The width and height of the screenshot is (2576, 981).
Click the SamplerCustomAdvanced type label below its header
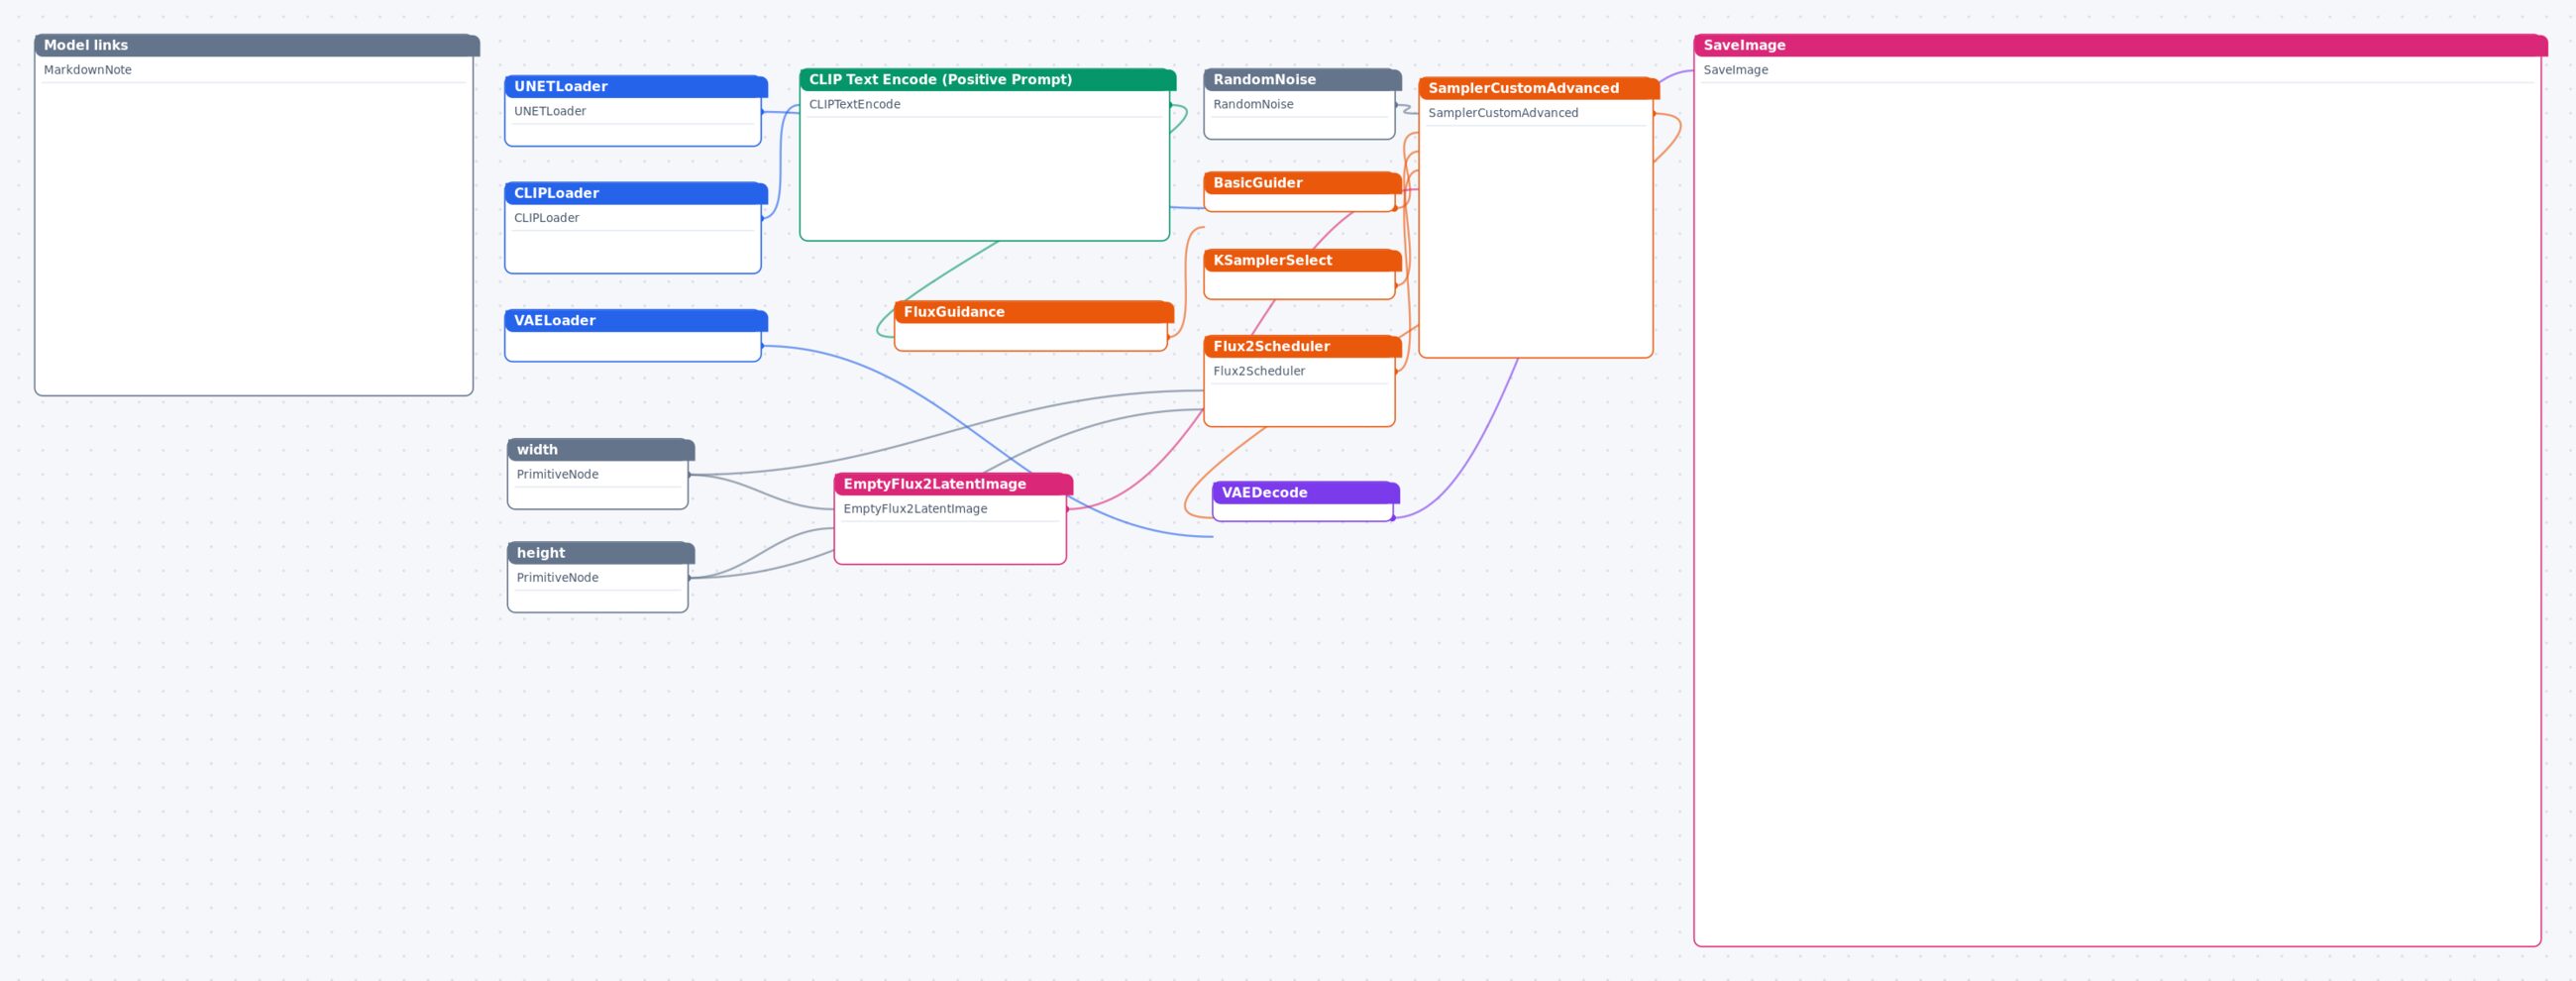point(1503,113)
